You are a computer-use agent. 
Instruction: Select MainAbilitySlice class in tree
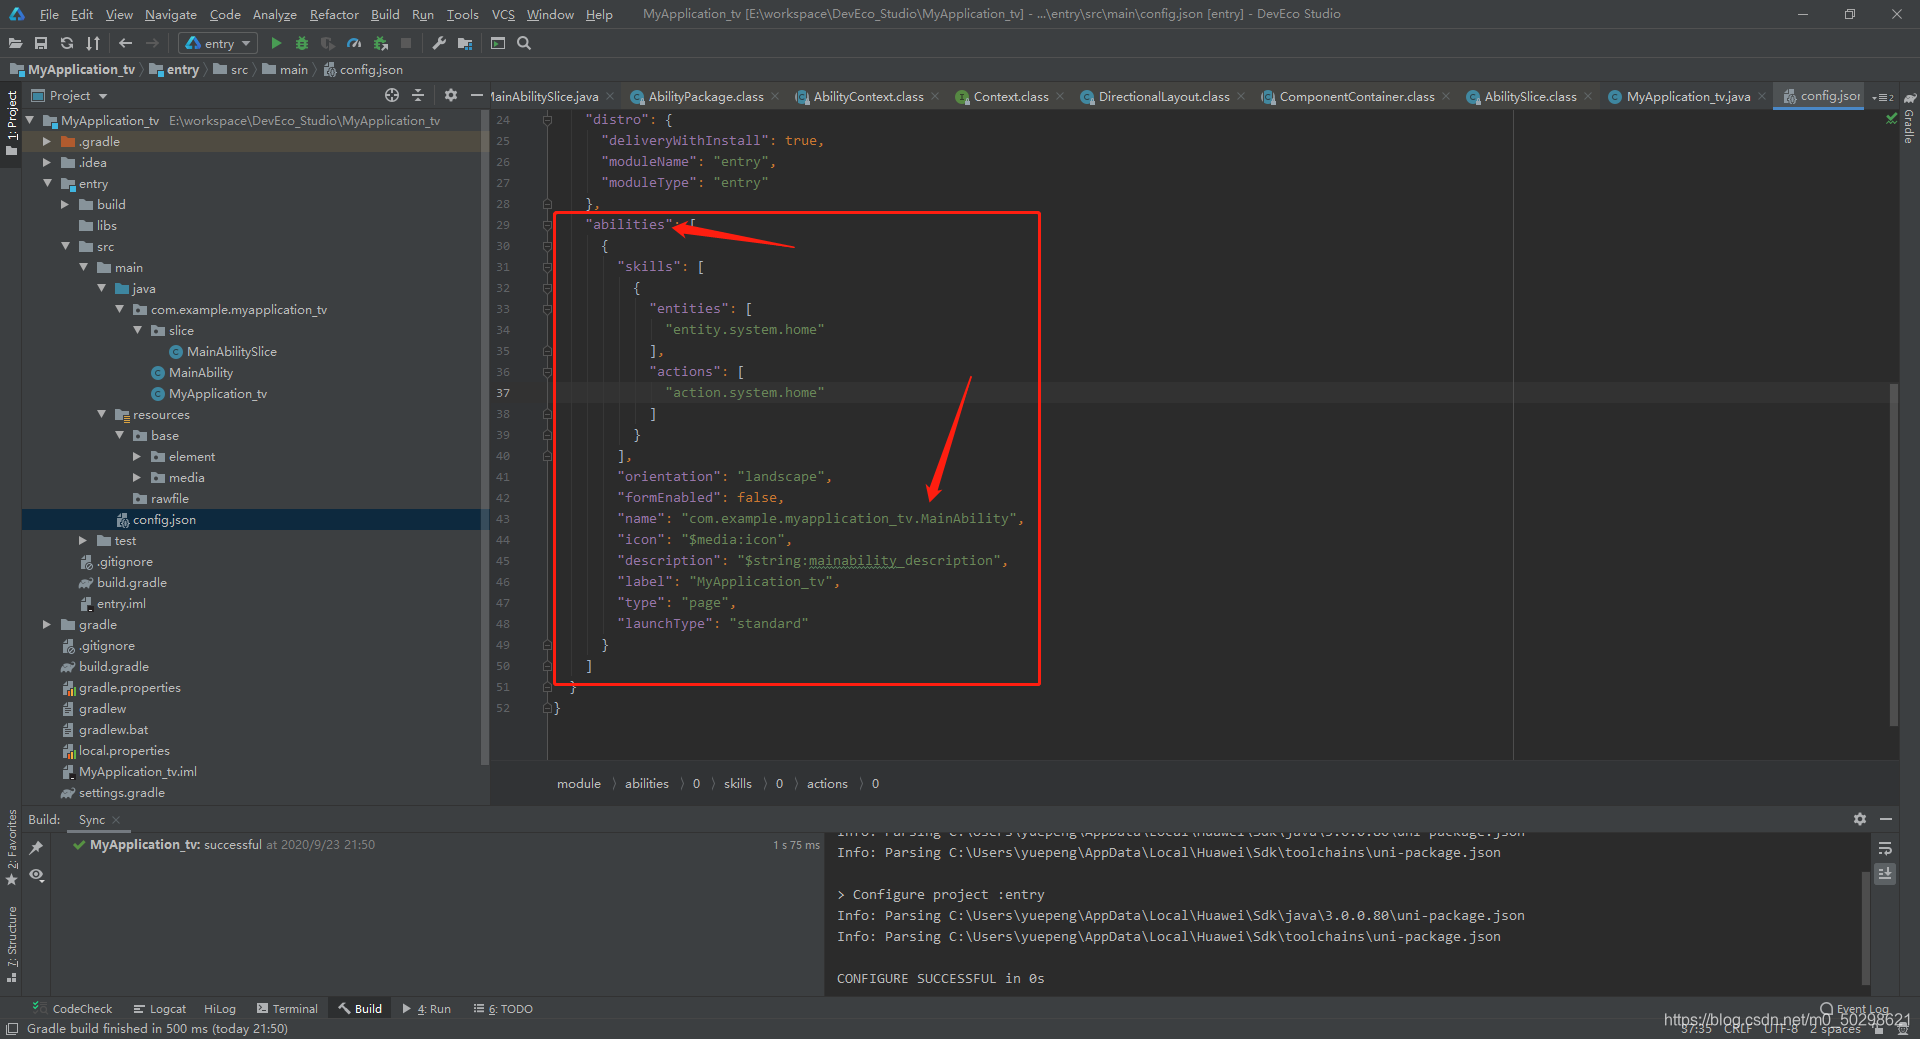click(231, 352)
